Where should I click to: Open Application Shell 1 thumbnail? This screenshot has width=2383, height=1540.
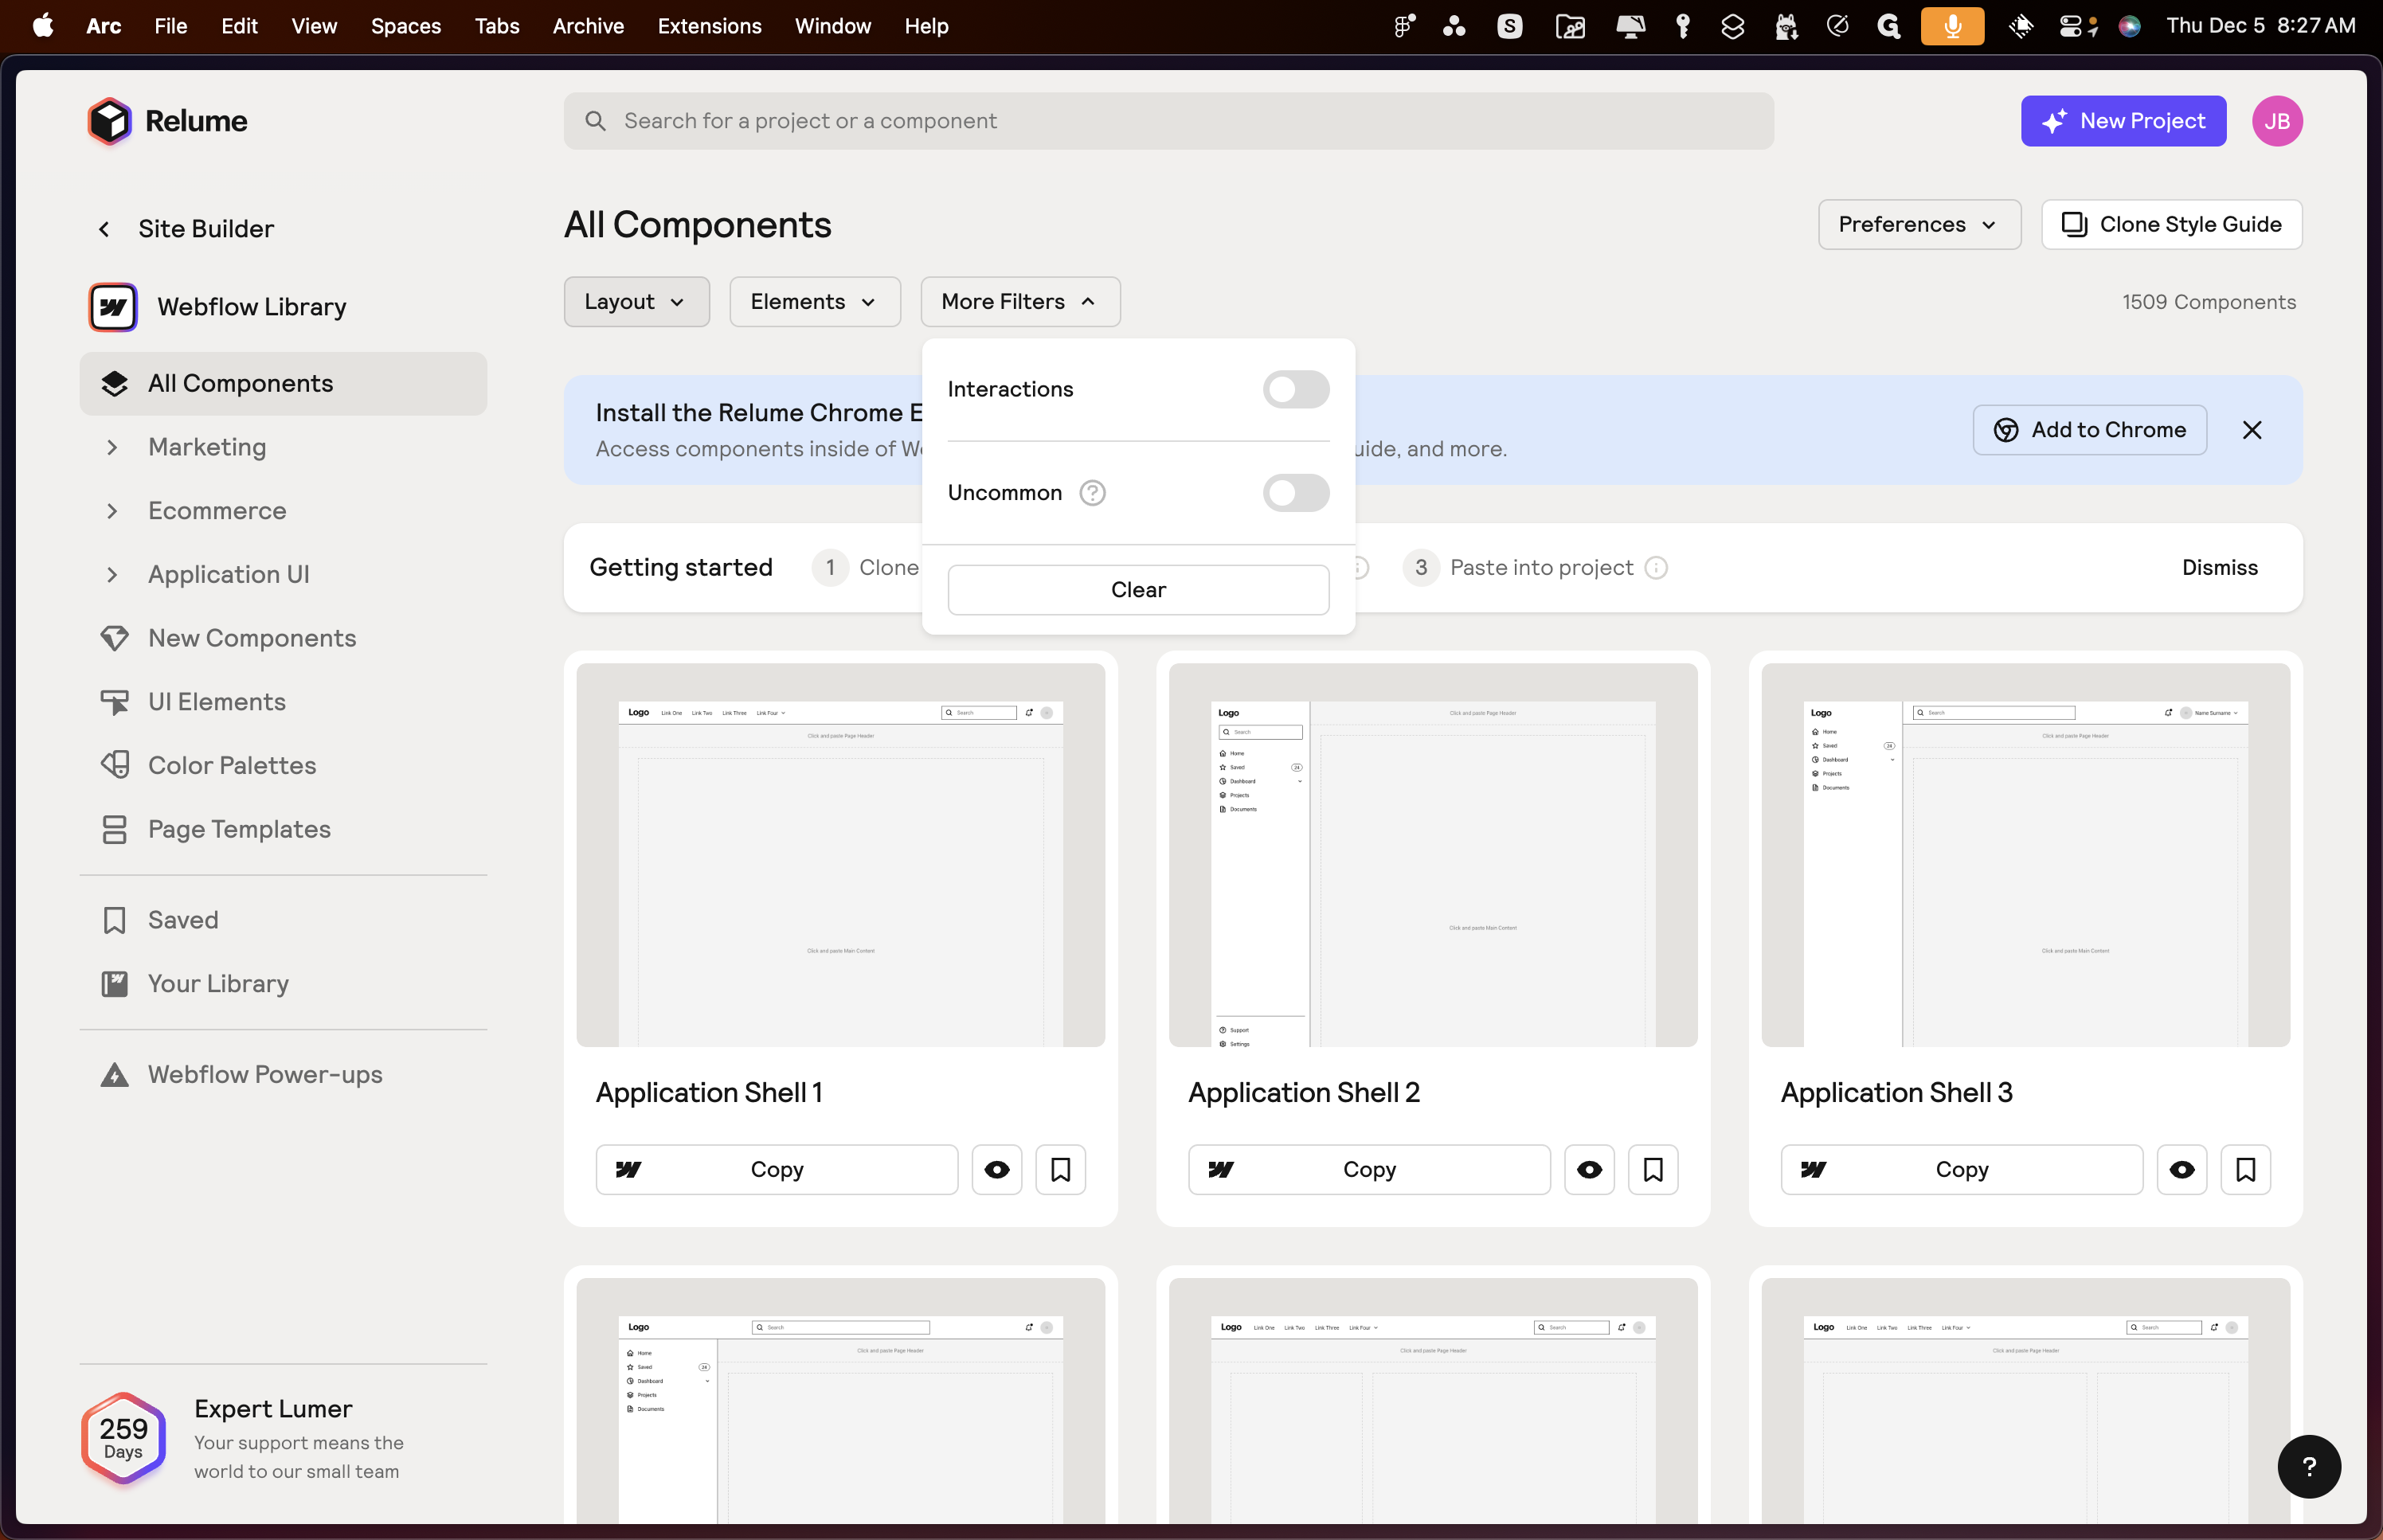pos(840,855)
